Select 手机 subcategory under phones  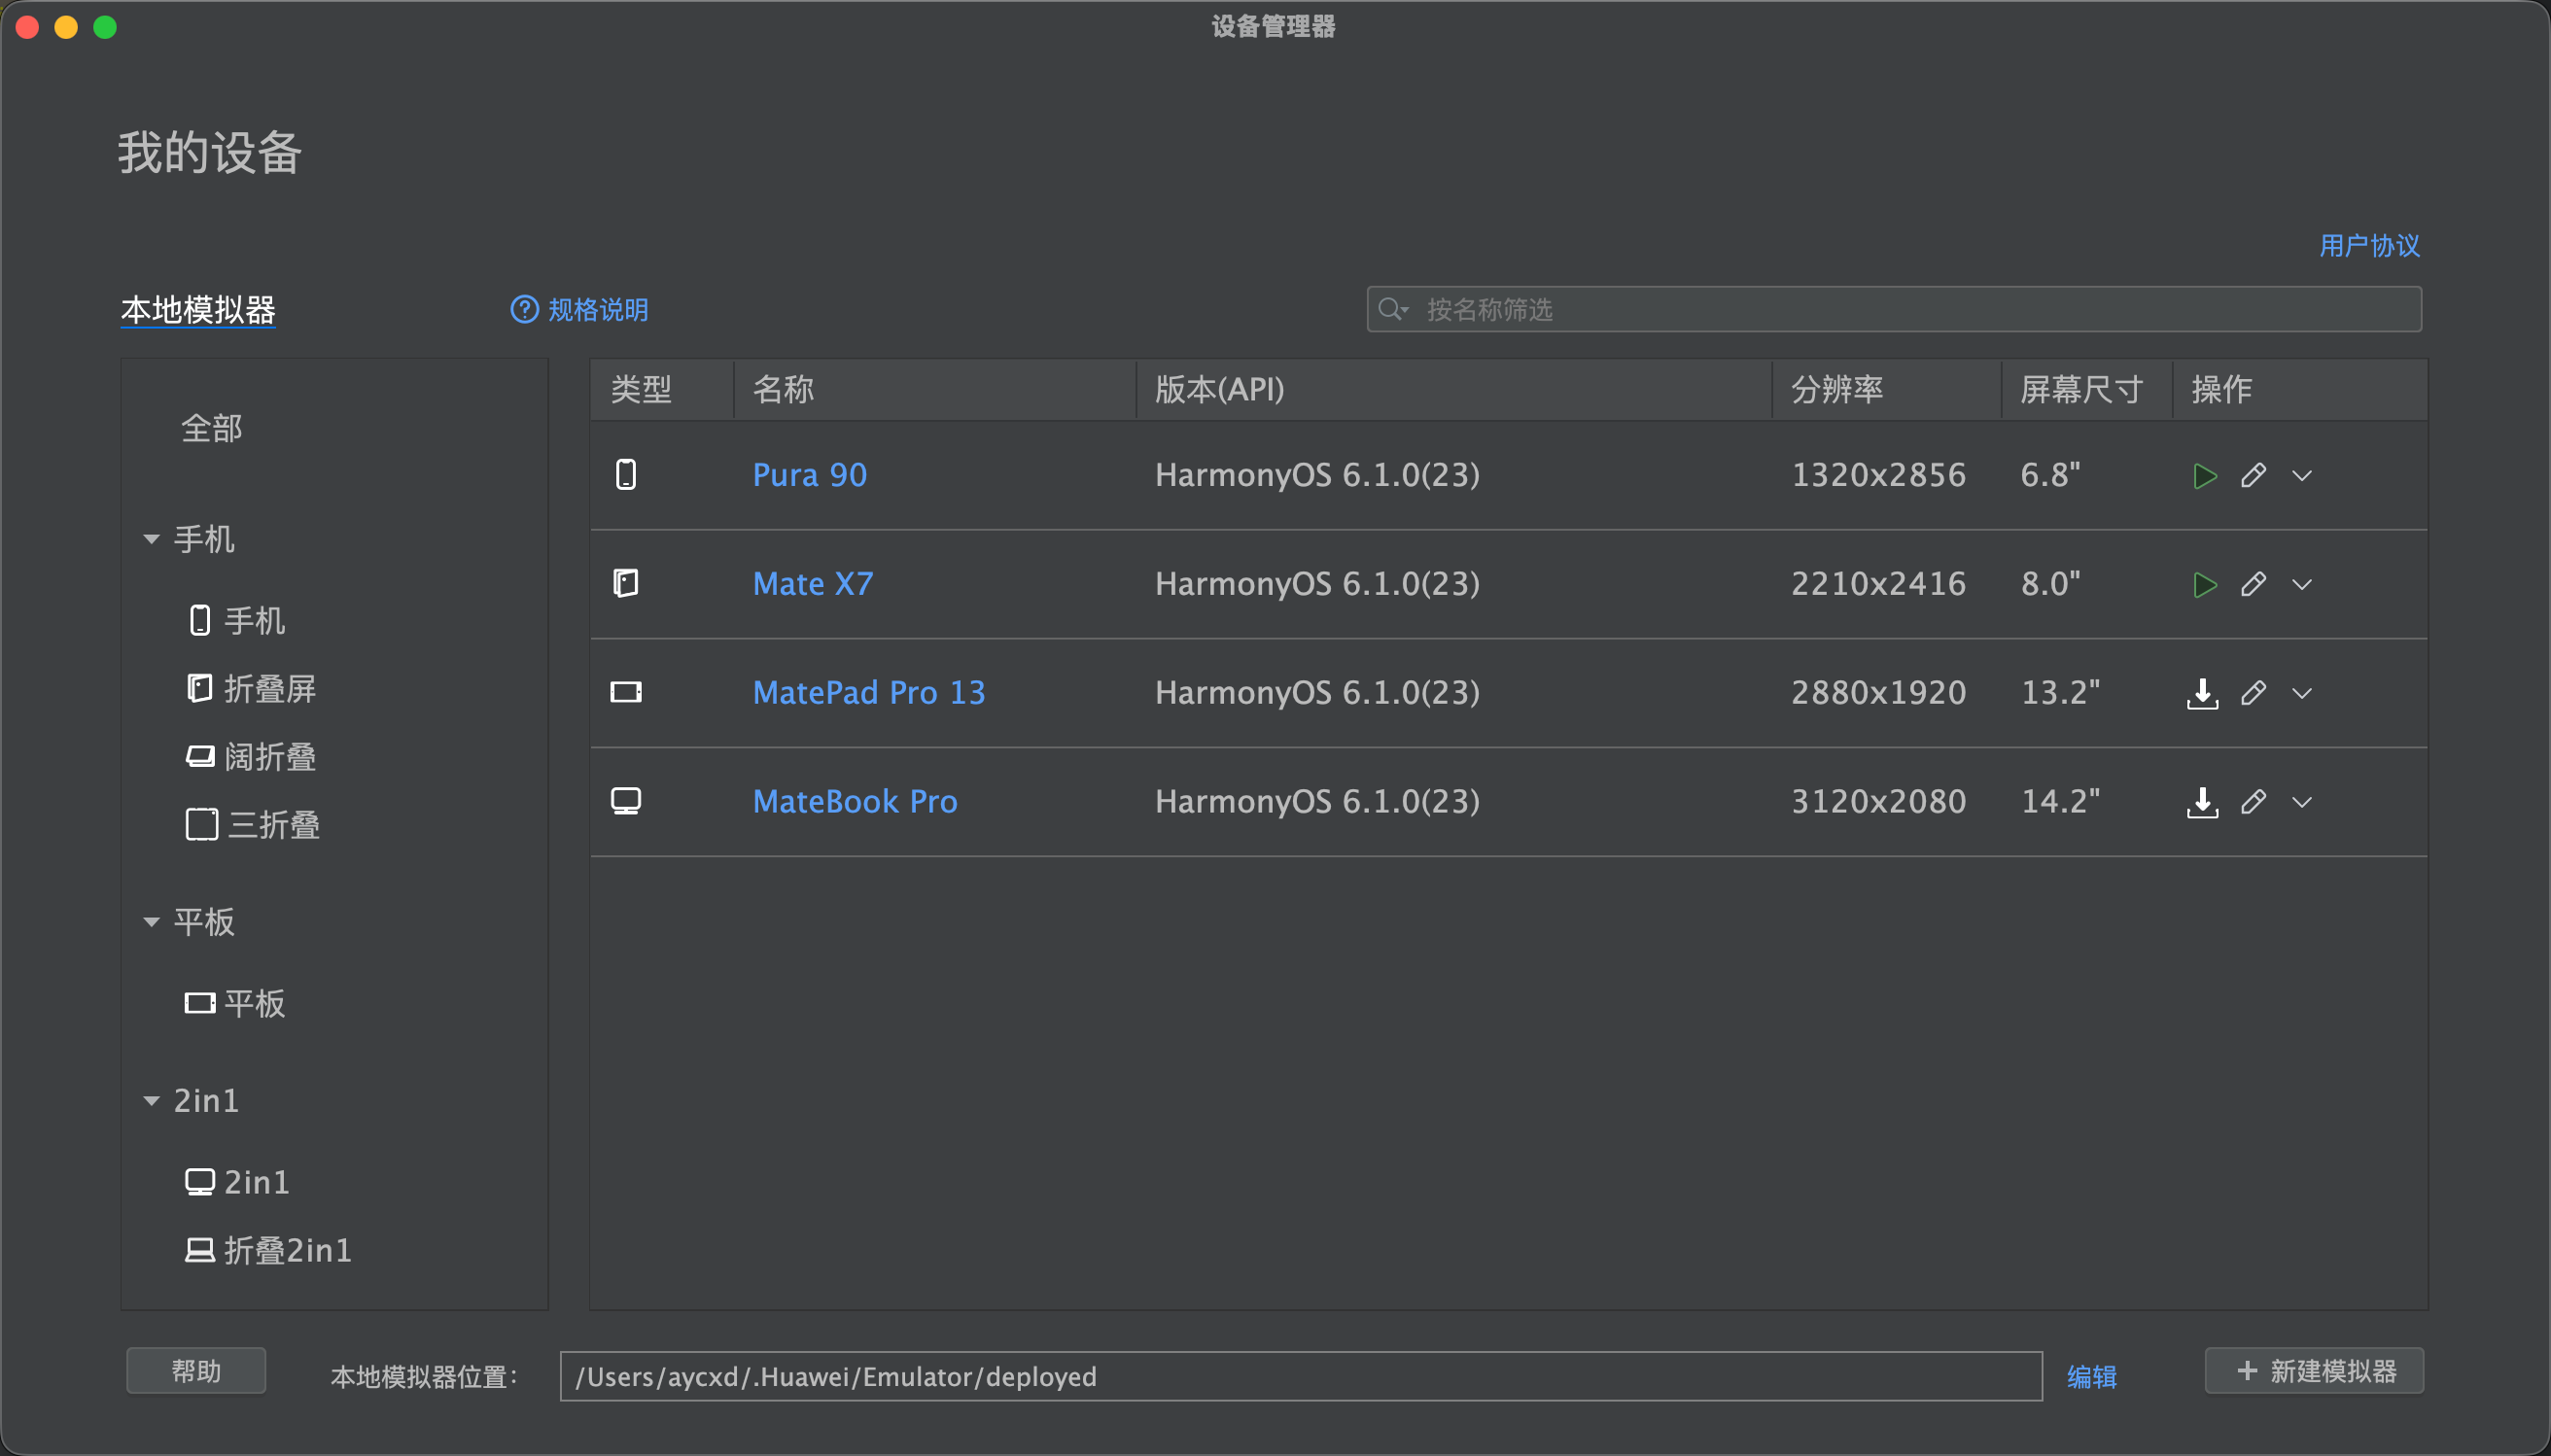click(238, 621)
